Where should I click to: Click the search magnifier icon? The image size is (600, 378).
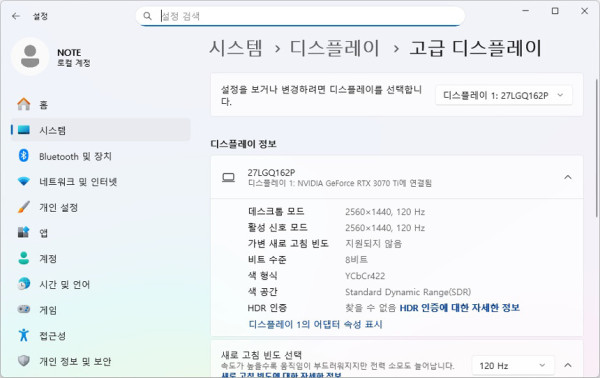147,16
